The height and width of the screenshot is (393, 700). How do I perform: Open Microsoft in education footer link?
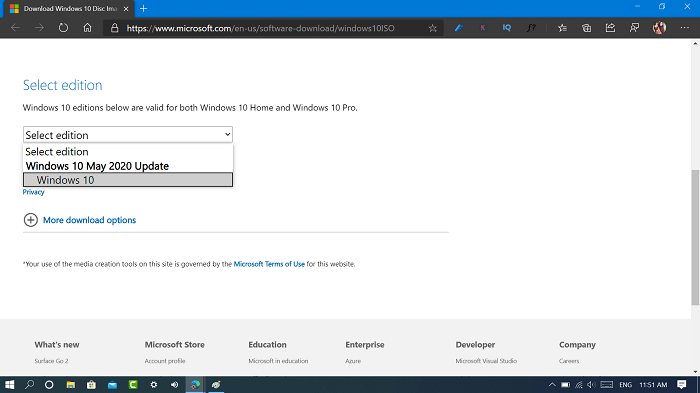tap(278, 361)
